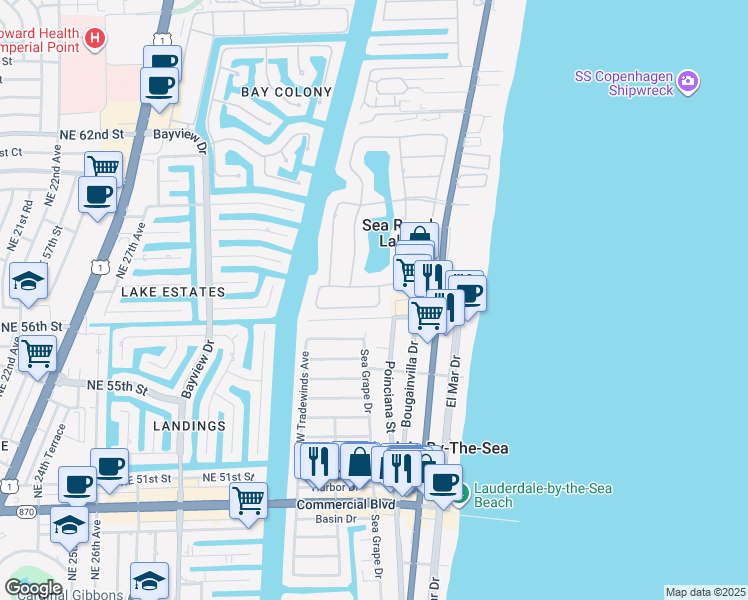
Task: Select the SS Copenhagen Shipwreck camera icon
Action: (x=687, y=82)
